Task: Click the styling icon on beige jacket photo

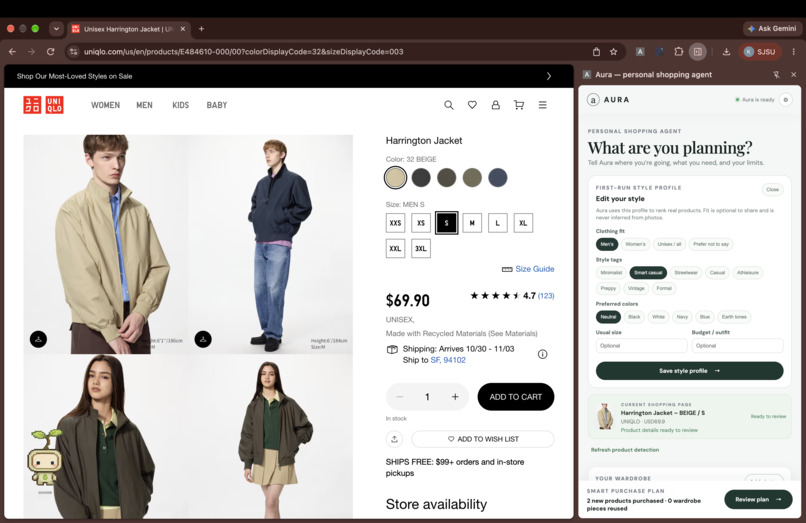Action: (x=39, y=339)
